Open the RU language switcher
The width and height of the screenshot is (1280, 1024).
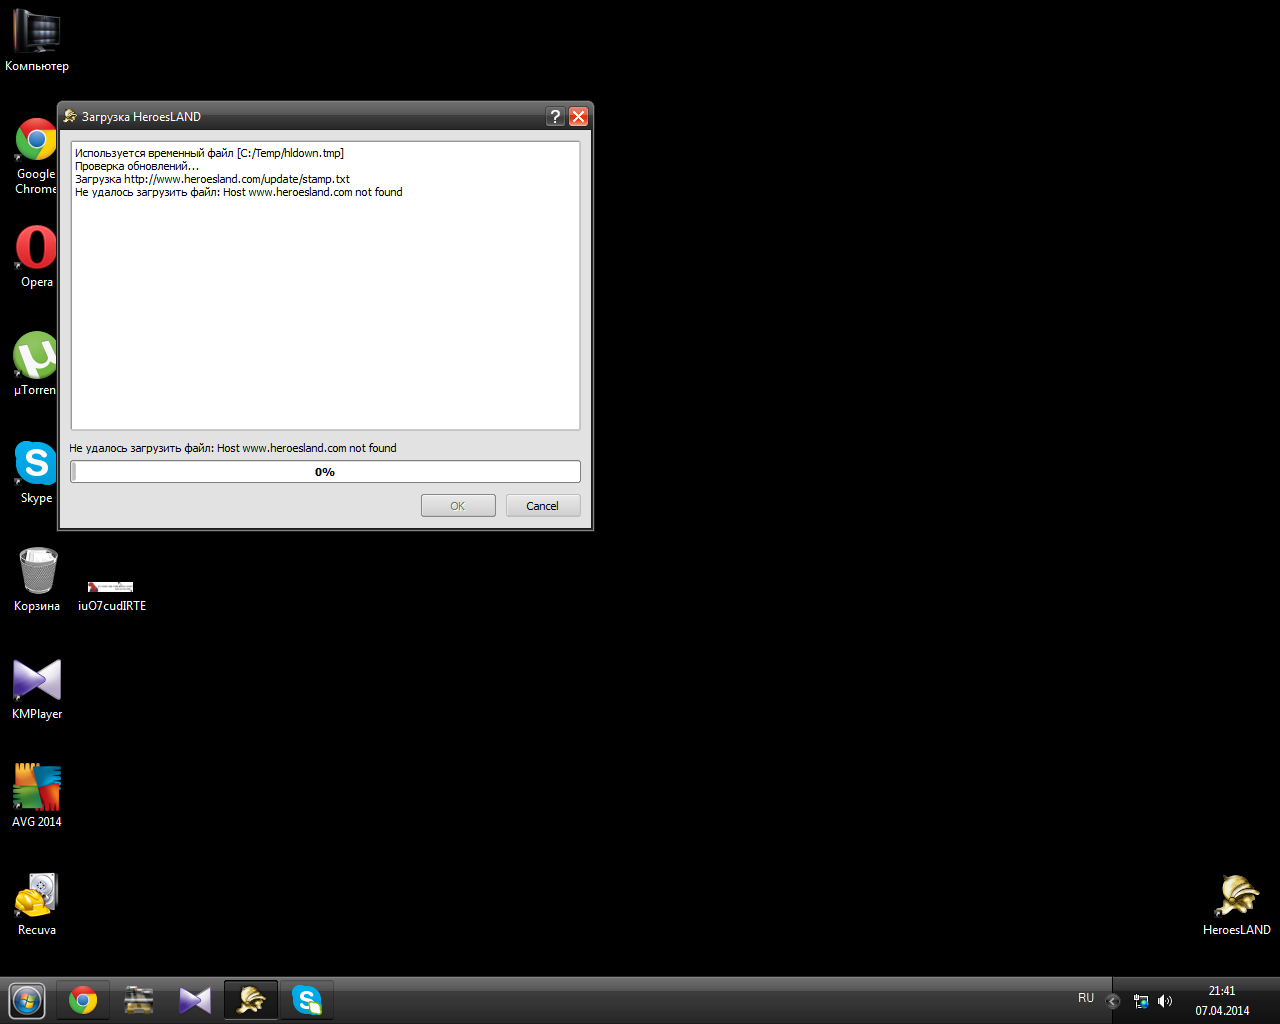[x=1086, y=999]
